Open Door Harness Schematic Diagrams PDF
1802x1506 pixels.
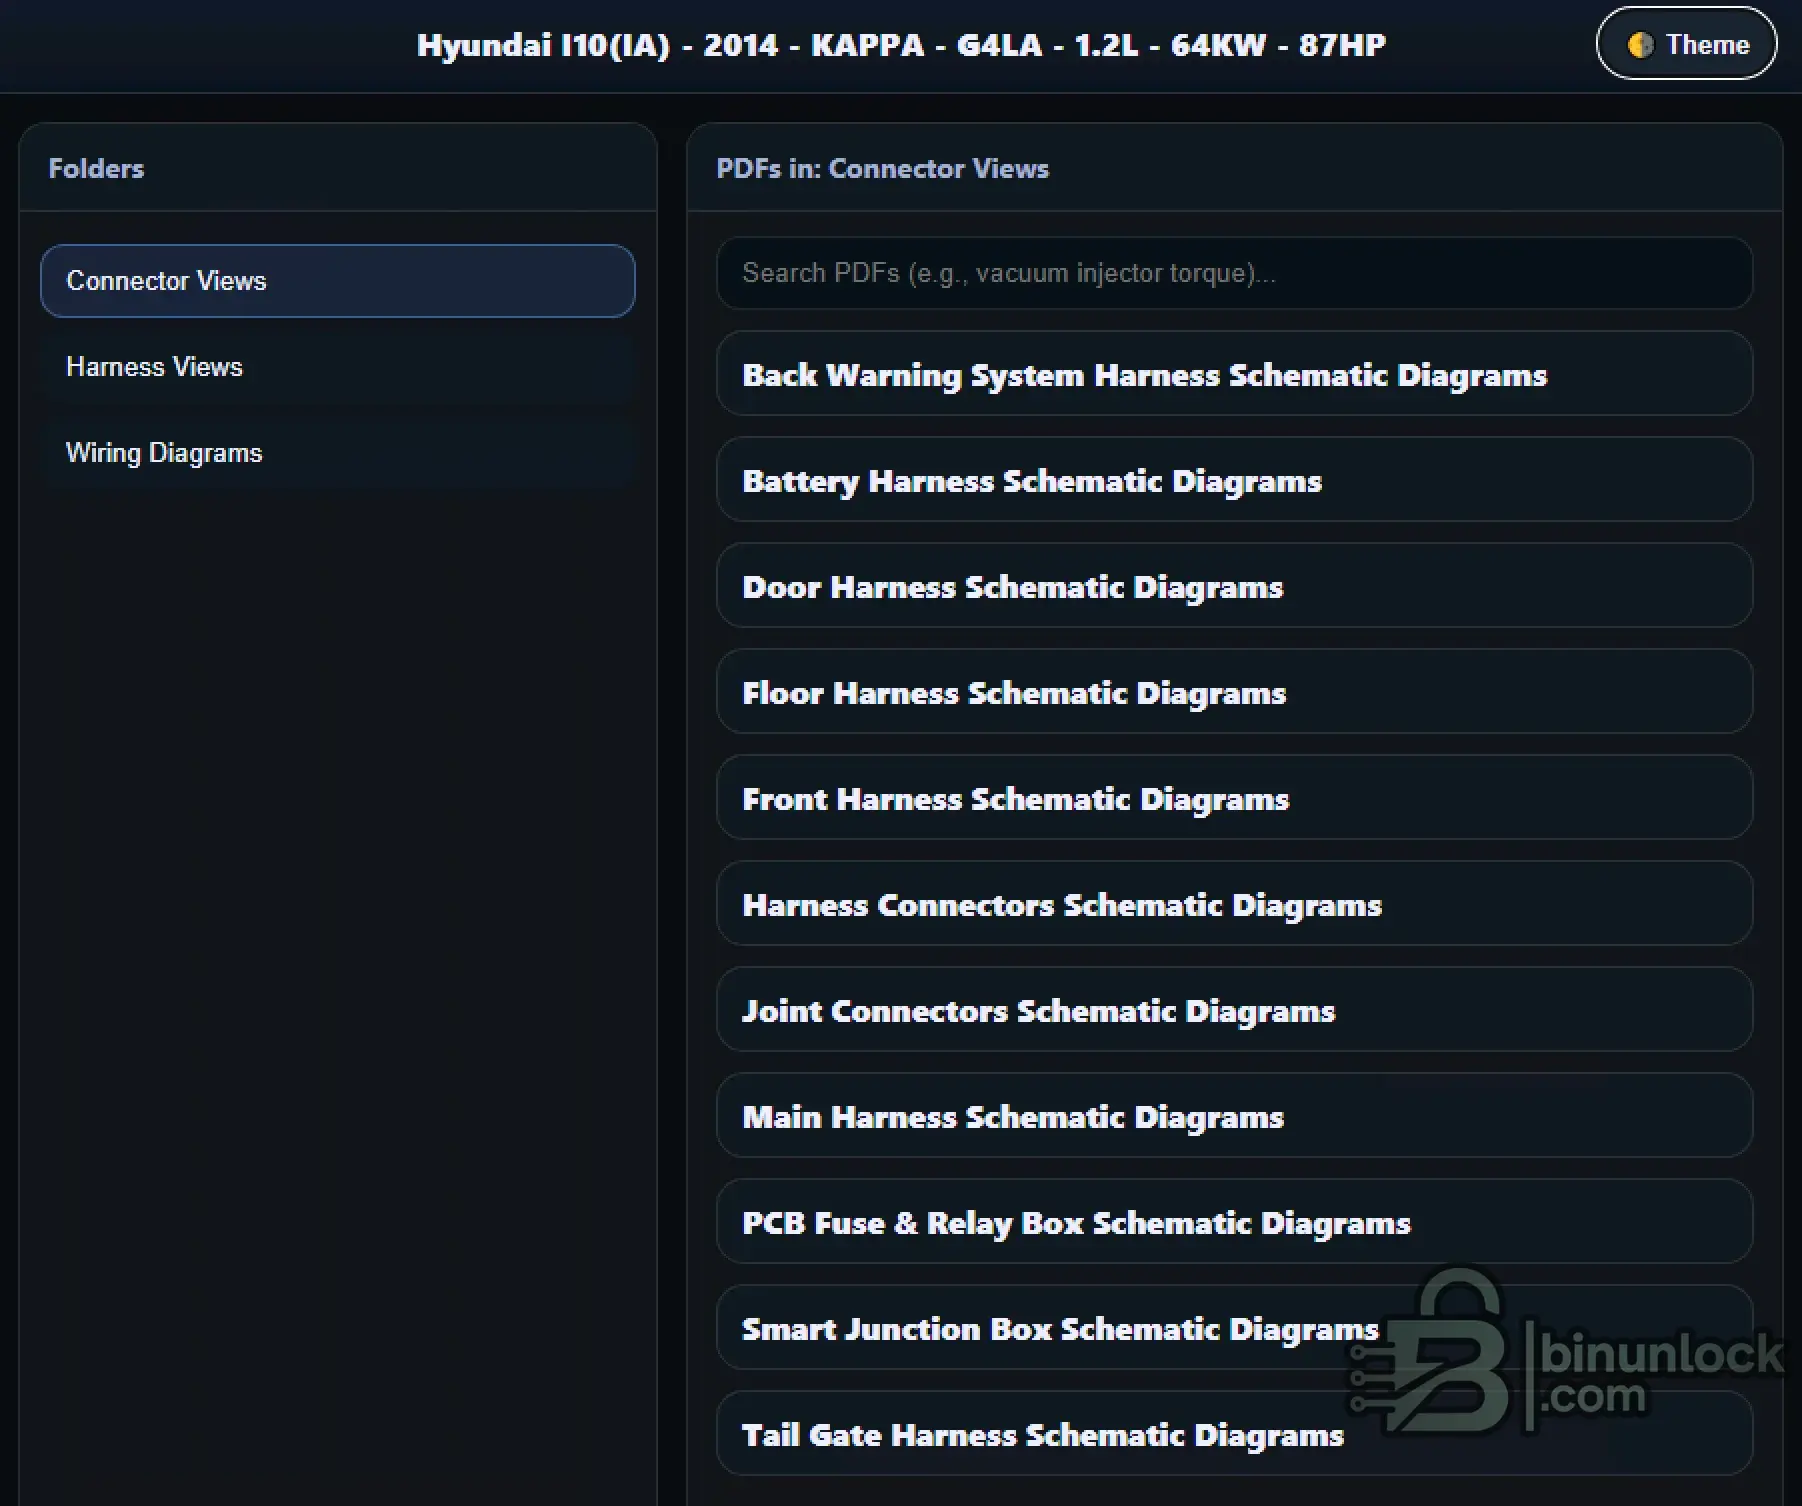[x=1234, y=586]
